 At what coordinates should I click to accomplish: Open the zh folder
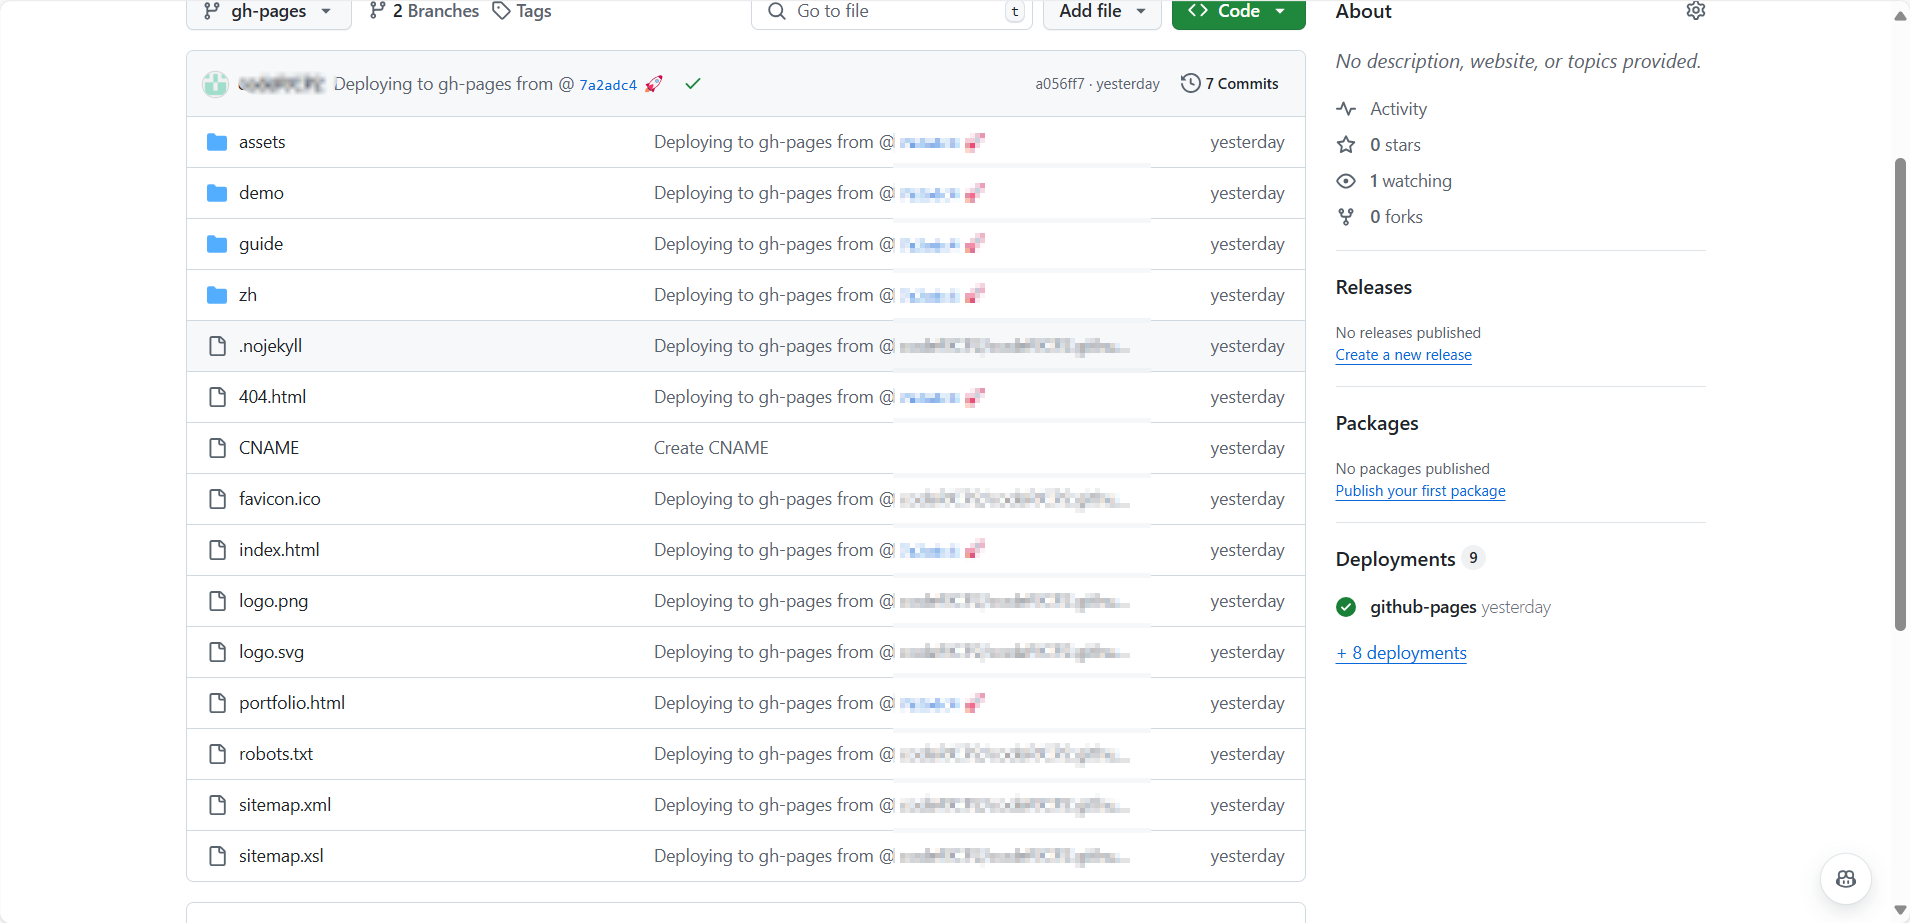point(248,295)
